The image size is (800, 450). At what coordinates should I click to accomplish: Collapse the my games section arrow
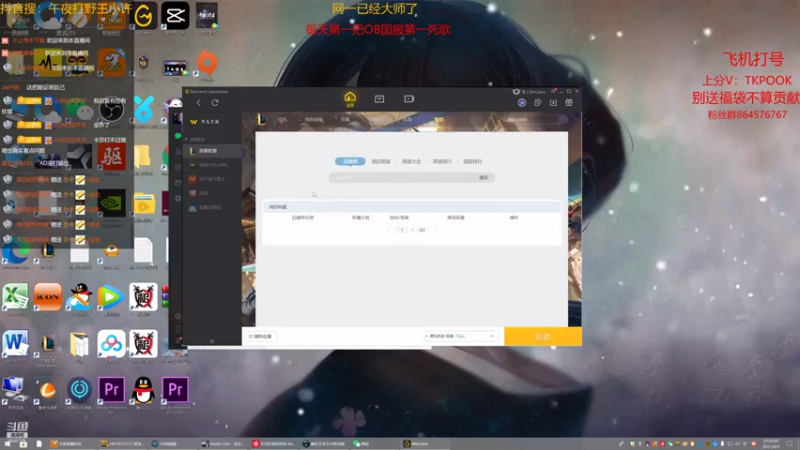pos(186,139)
